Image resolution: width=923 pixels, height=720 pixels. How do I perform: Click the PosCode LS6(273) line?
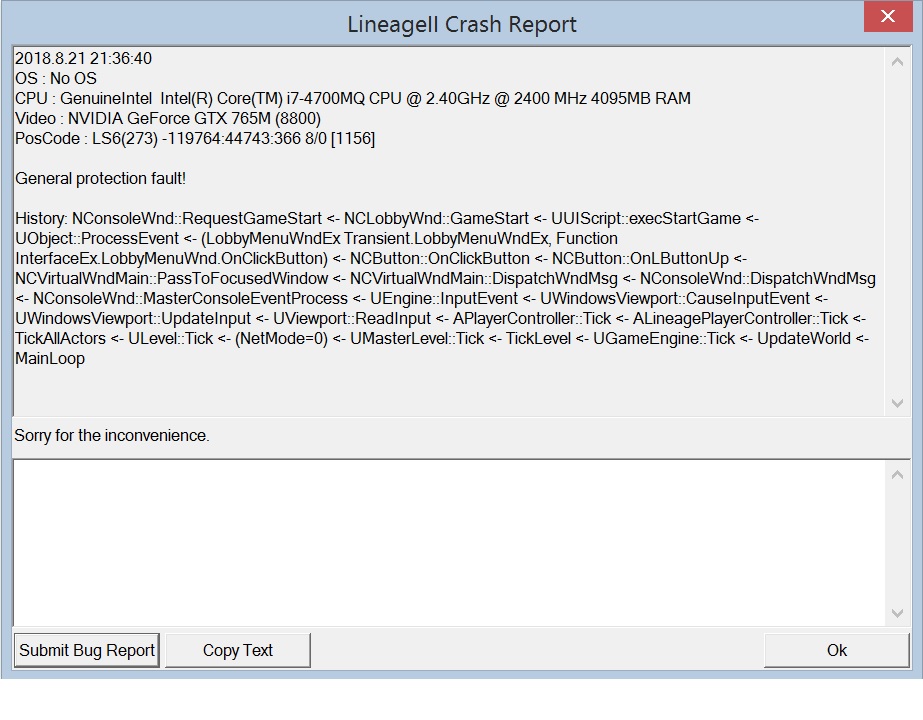(x=195, y=138)
